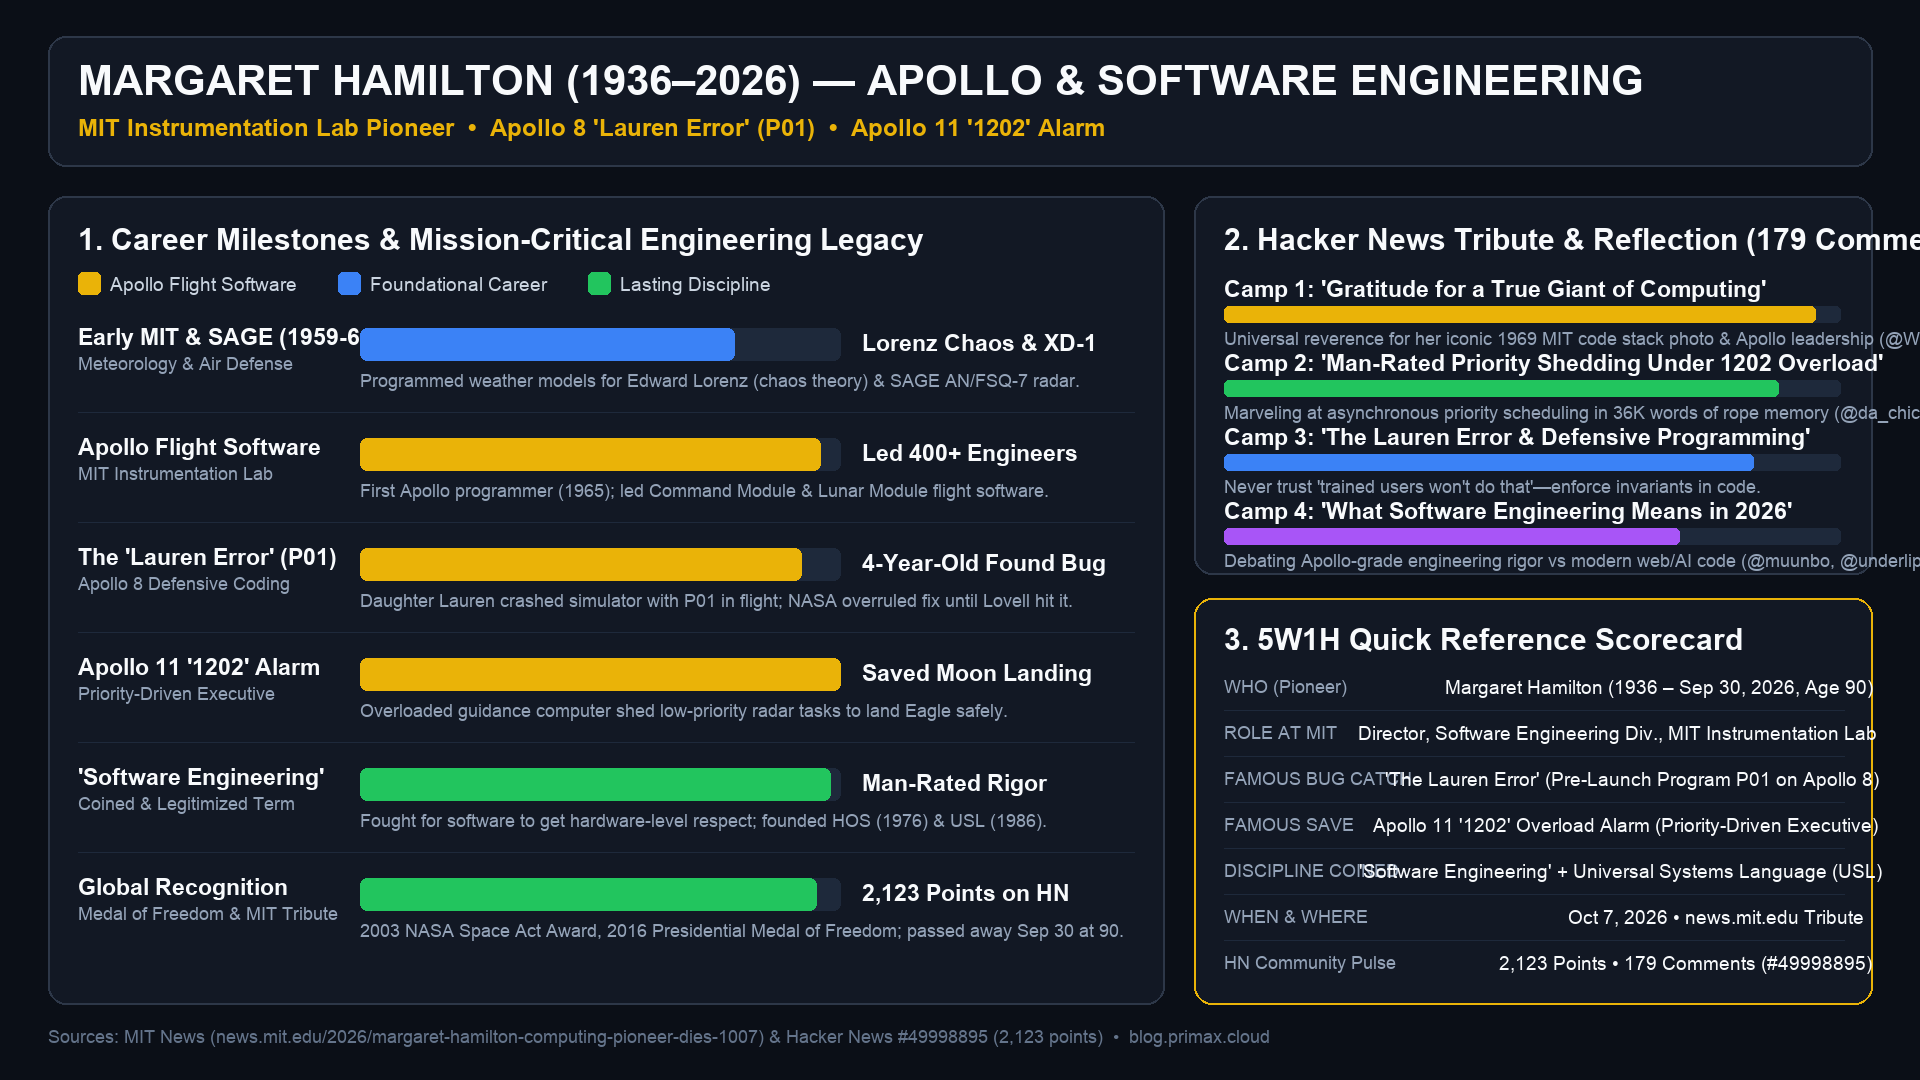Click 'Camp 2: Man-Rated Priority Shedding' title
This screenshot has height=1080, width=1920.
click(x=1553, y=363)
